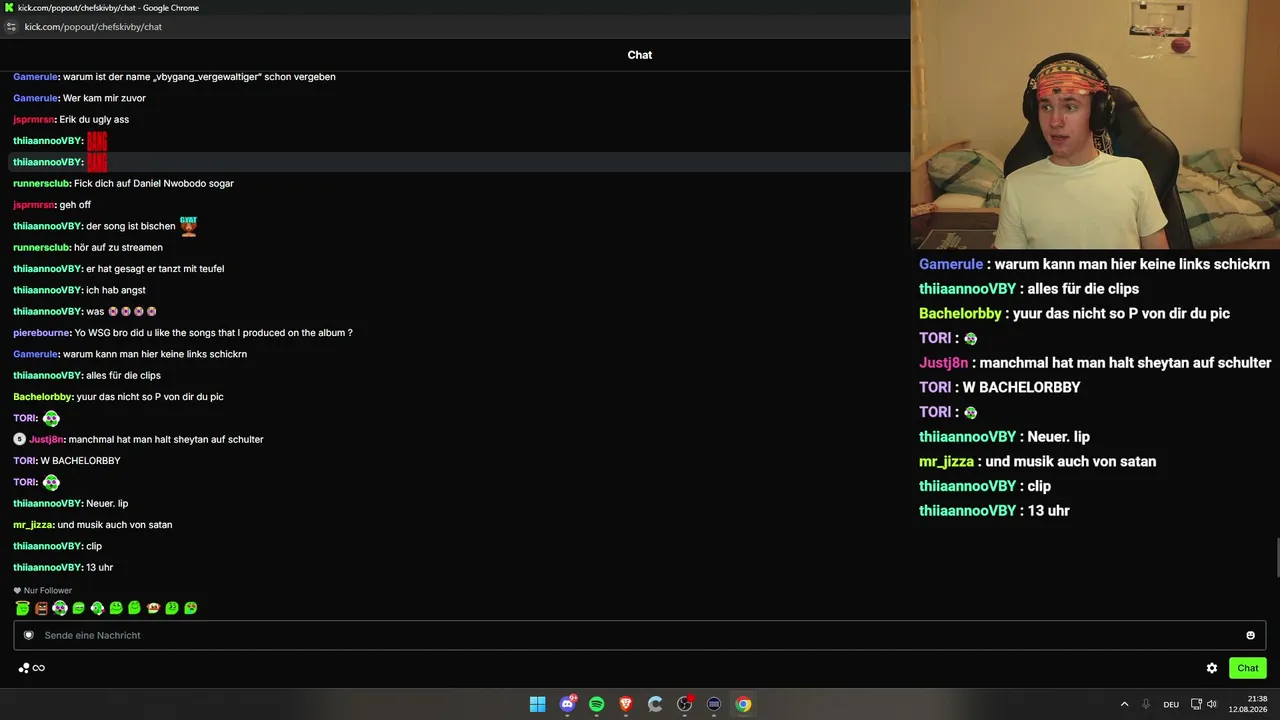Switch the DEU keyboard language

pyautogui.click(x=1171, y=704)
